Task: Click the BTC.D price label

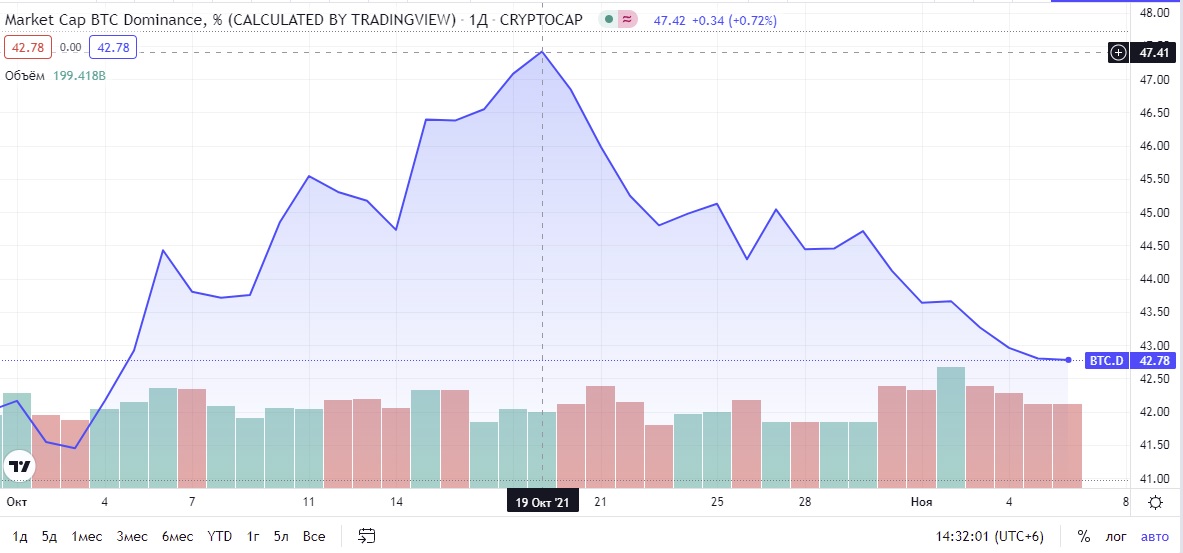Action: (1104, 360)
